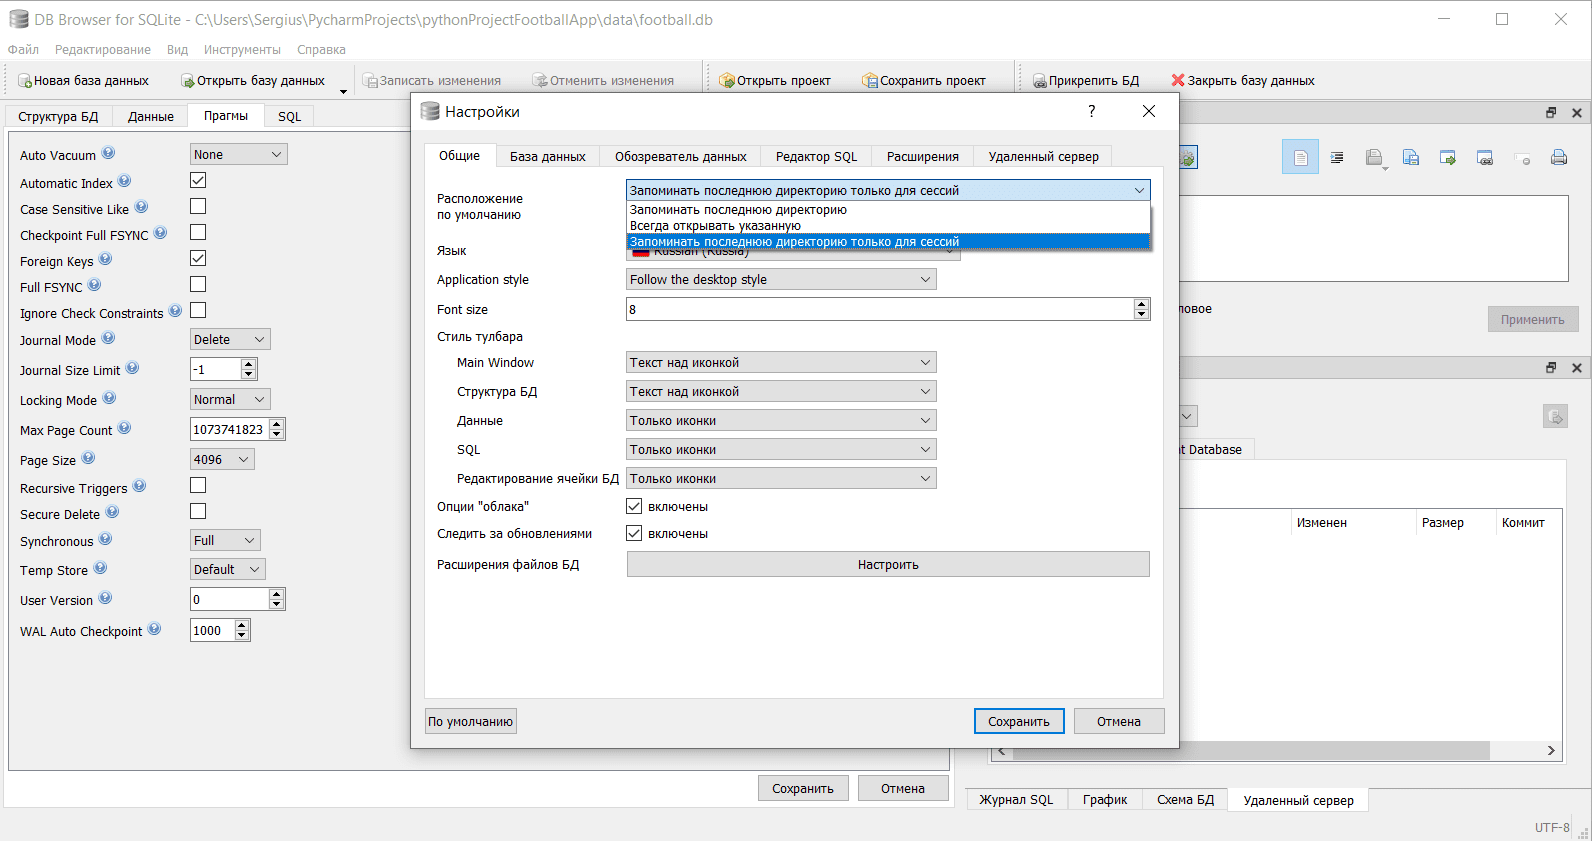The width and height of the screenshot is (1592, 841).
Task: Click the По умолчанию button
Action: coord(471,721)
